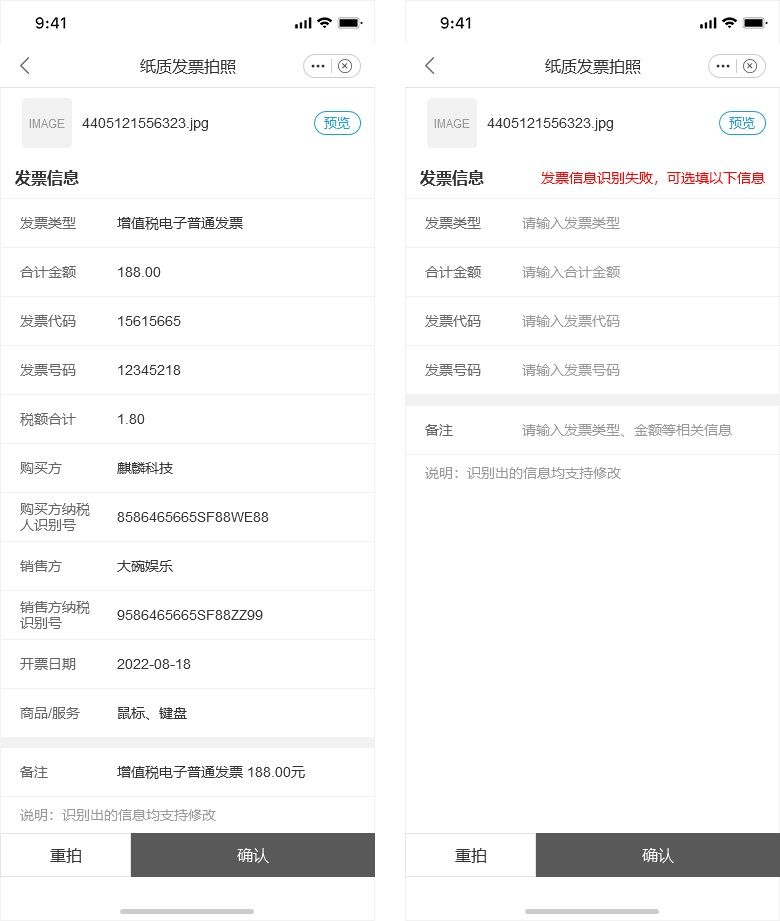Tap 确认 button on the left screen

click(x=253, y=855)
